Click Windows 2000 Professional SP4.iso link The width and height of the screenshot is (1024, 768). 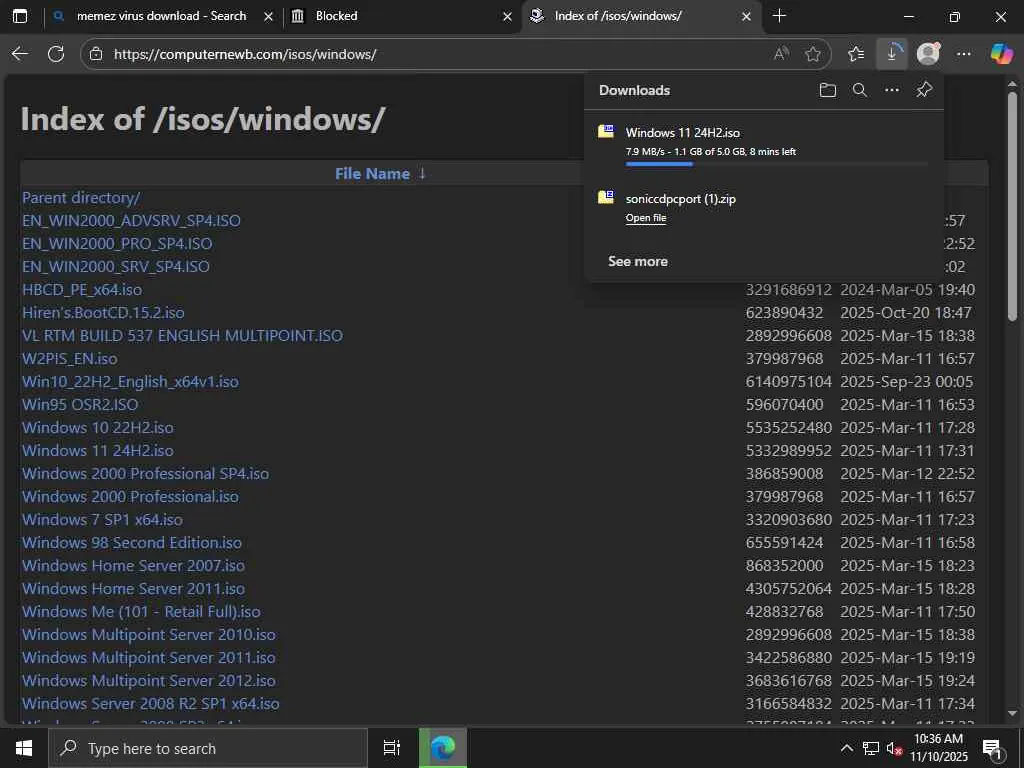point(146,473)
